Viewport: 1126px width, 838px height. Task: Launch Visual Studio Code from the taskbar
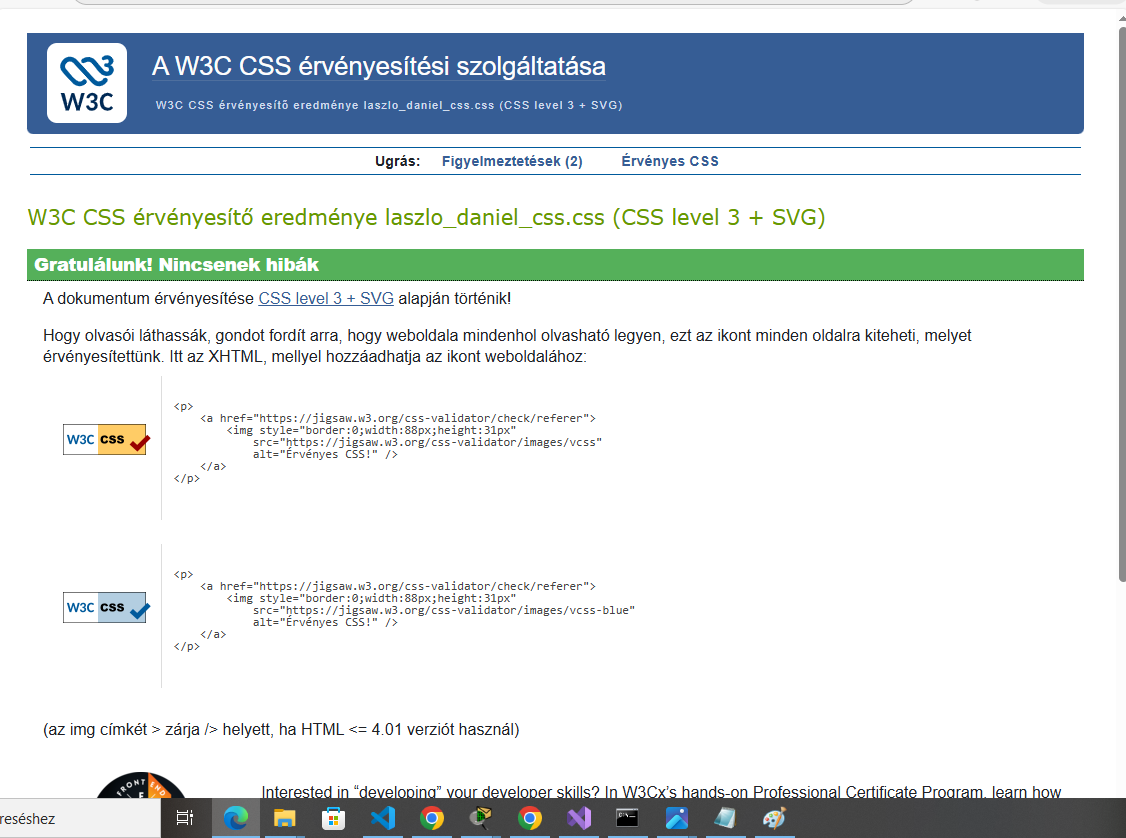pyautogui.click(x=383, y=818)
